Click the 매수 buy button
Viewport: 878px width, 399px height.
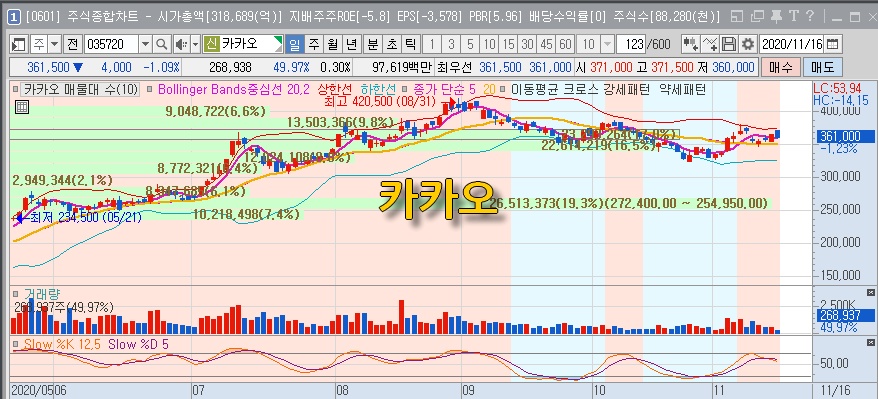781,68
